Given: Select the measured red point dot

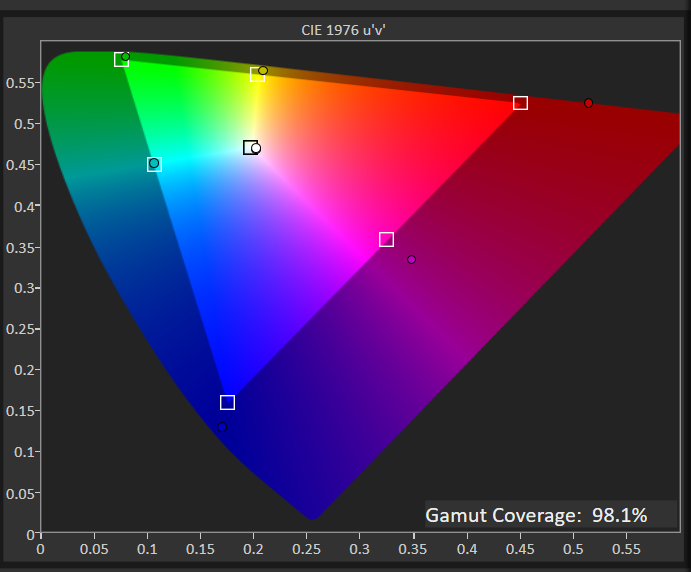Looking at the screenshot, I should [x=588, y=103].
